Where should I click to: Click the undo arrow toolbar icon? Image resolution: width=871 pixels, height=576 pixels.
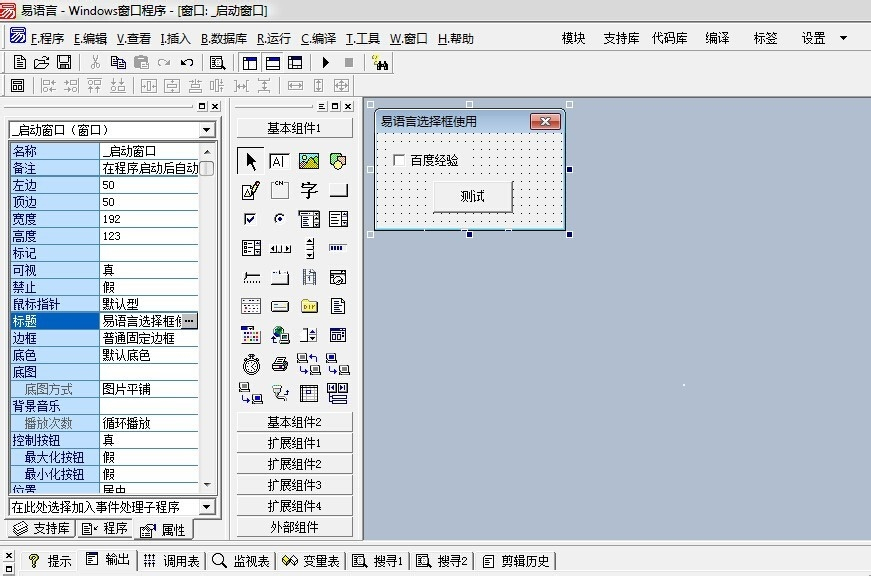pos(186,62)
